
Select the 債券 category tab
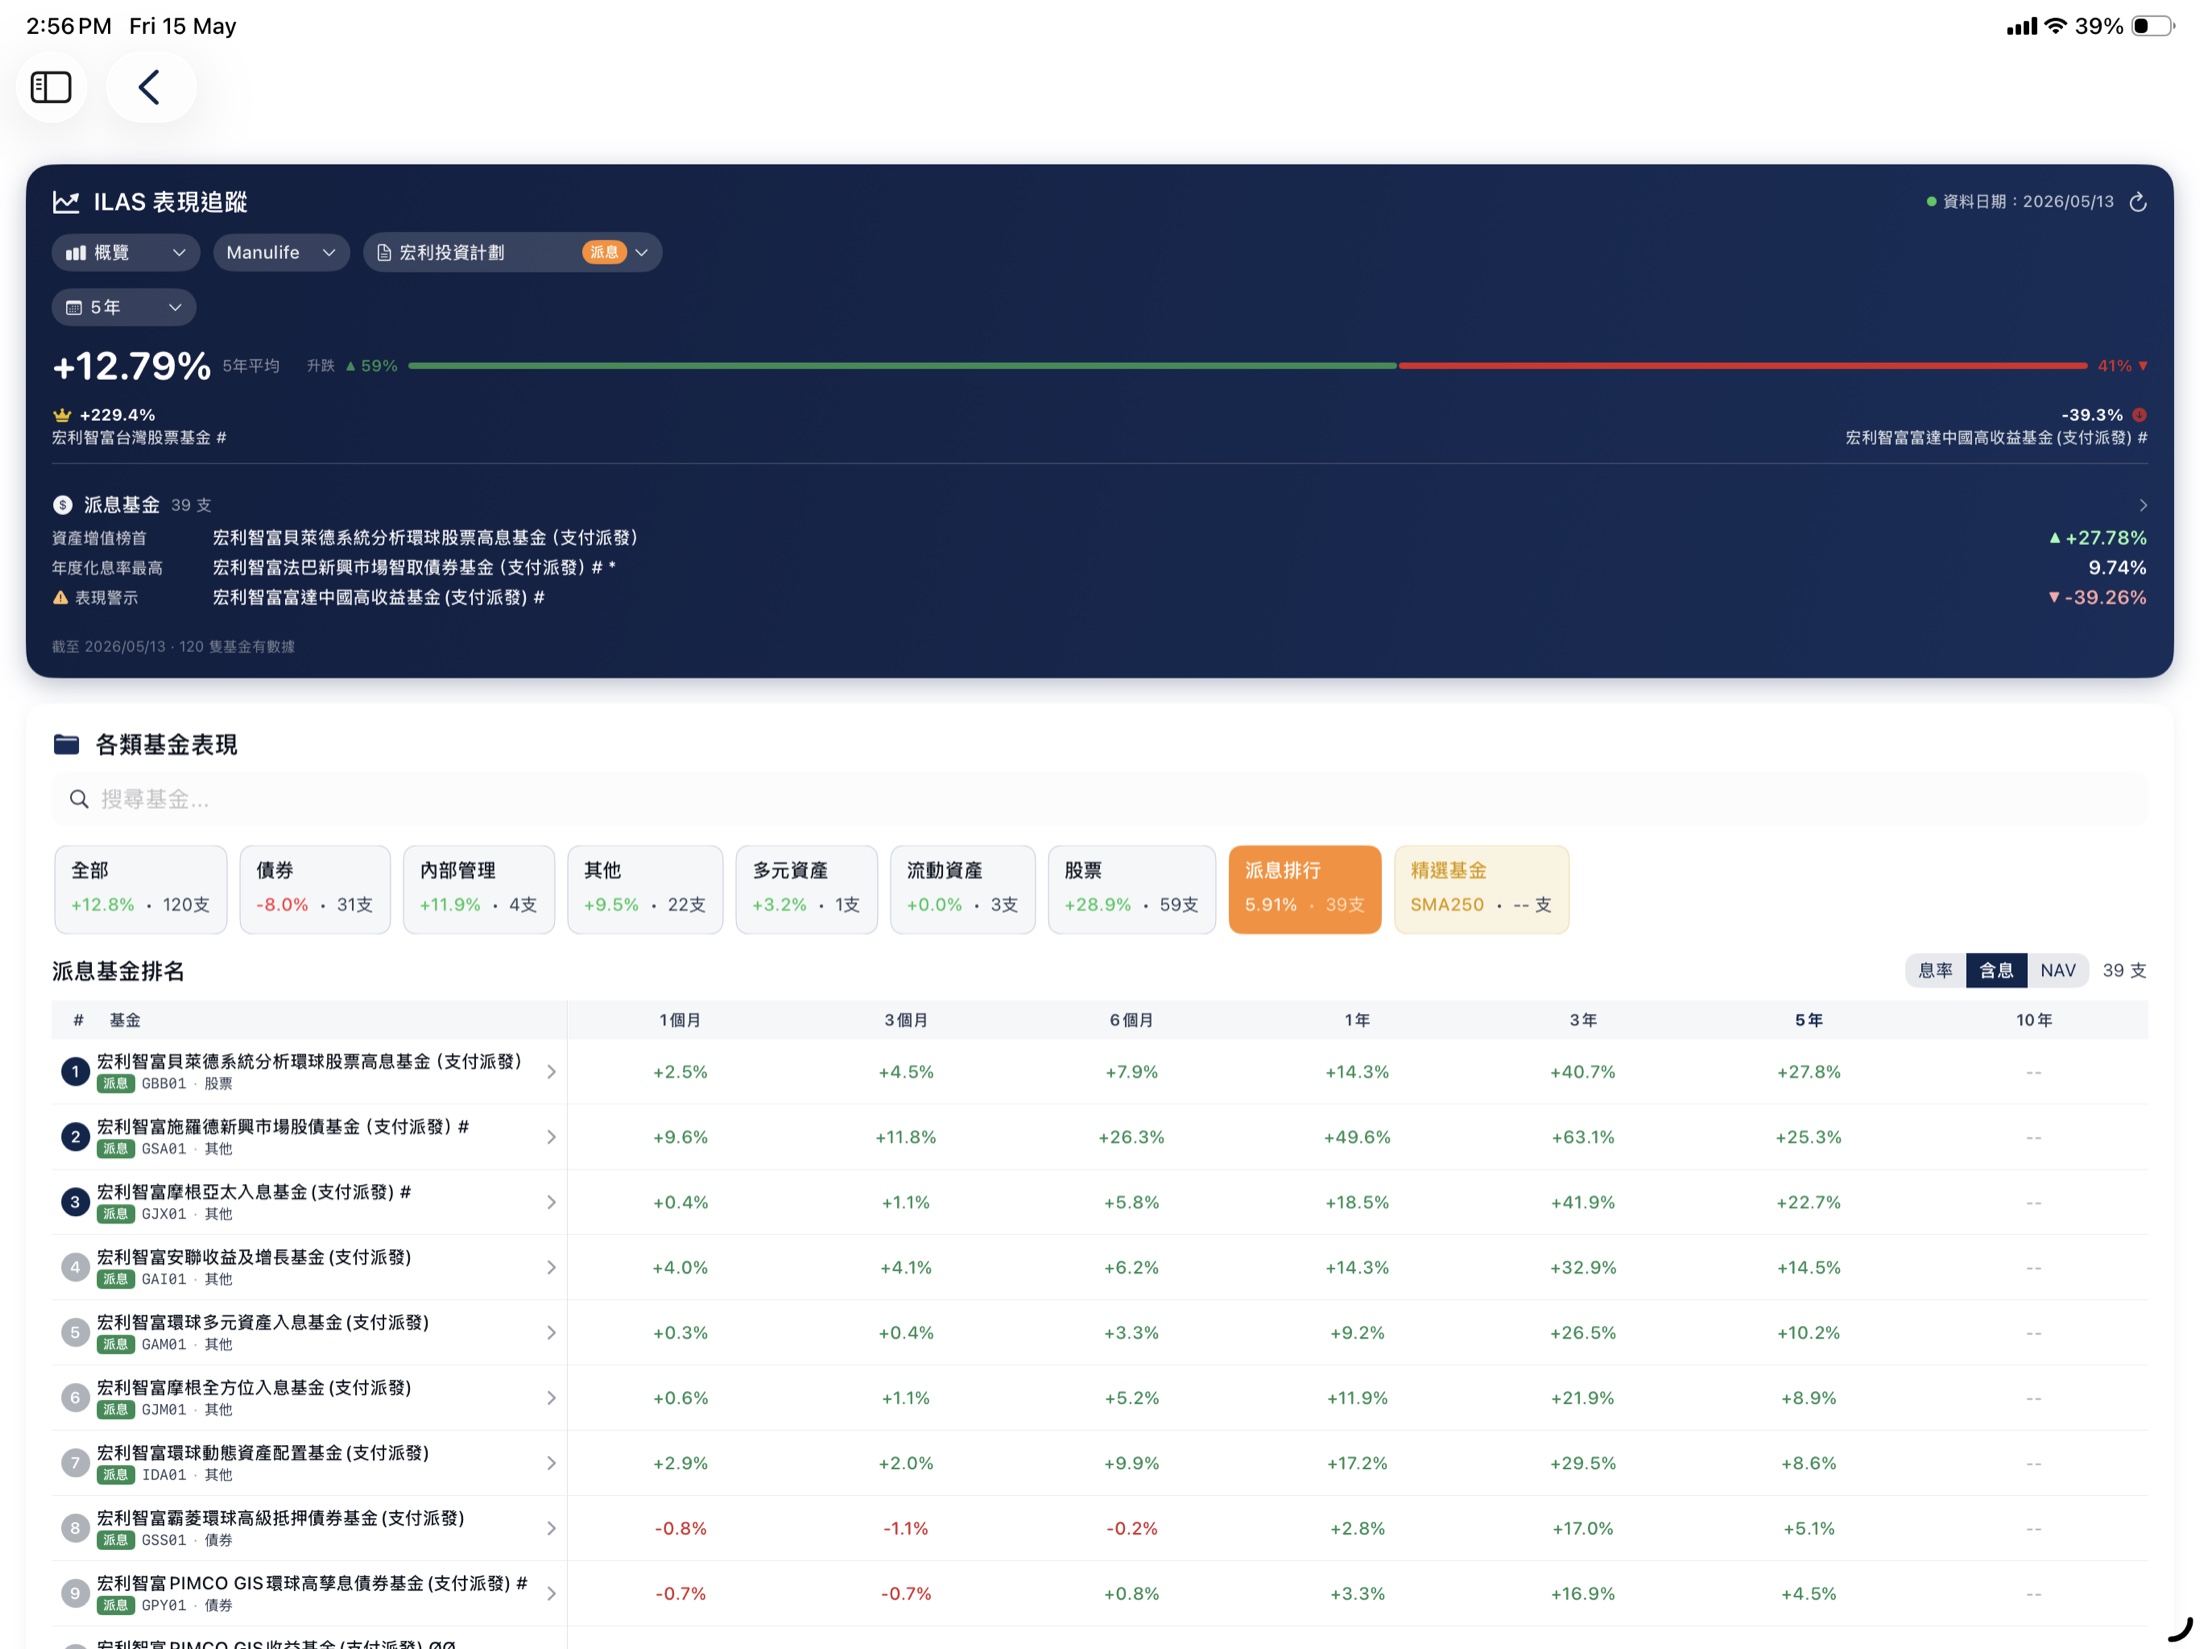[x=315, y=889]
